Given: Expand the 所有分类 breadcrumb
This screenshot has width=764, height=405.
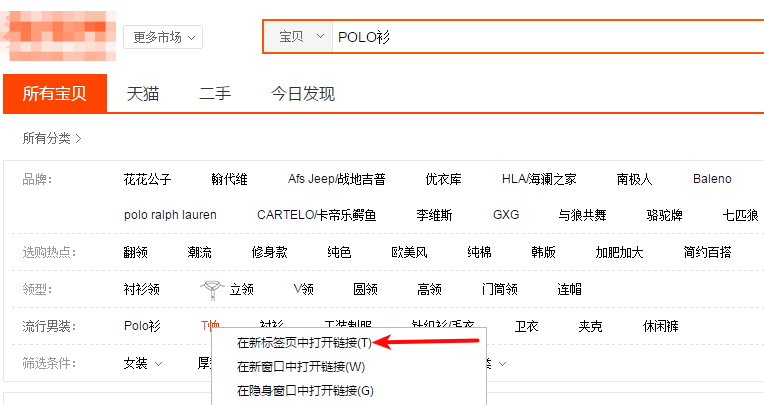Looking at the screenshot, I should 52,138.
